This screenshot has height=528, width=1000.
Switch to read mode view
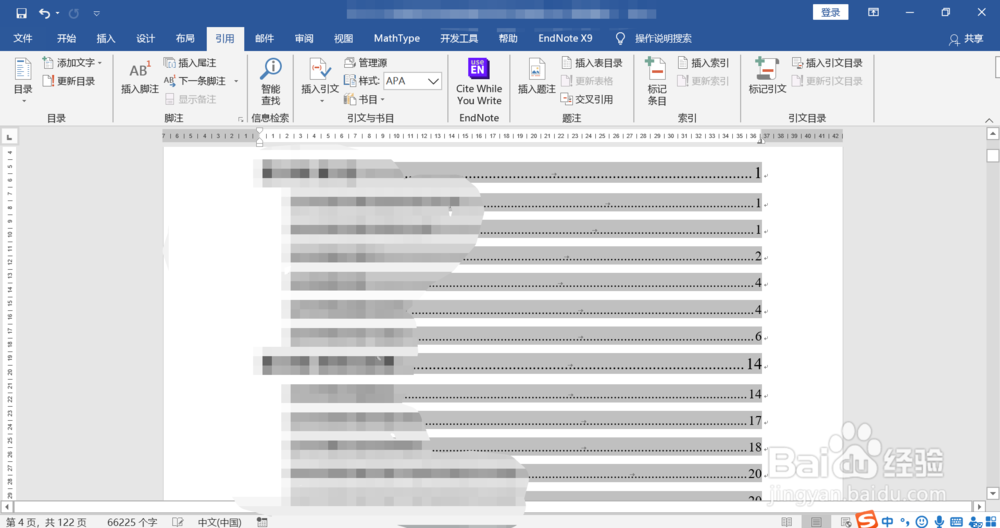tap(786, 522)
